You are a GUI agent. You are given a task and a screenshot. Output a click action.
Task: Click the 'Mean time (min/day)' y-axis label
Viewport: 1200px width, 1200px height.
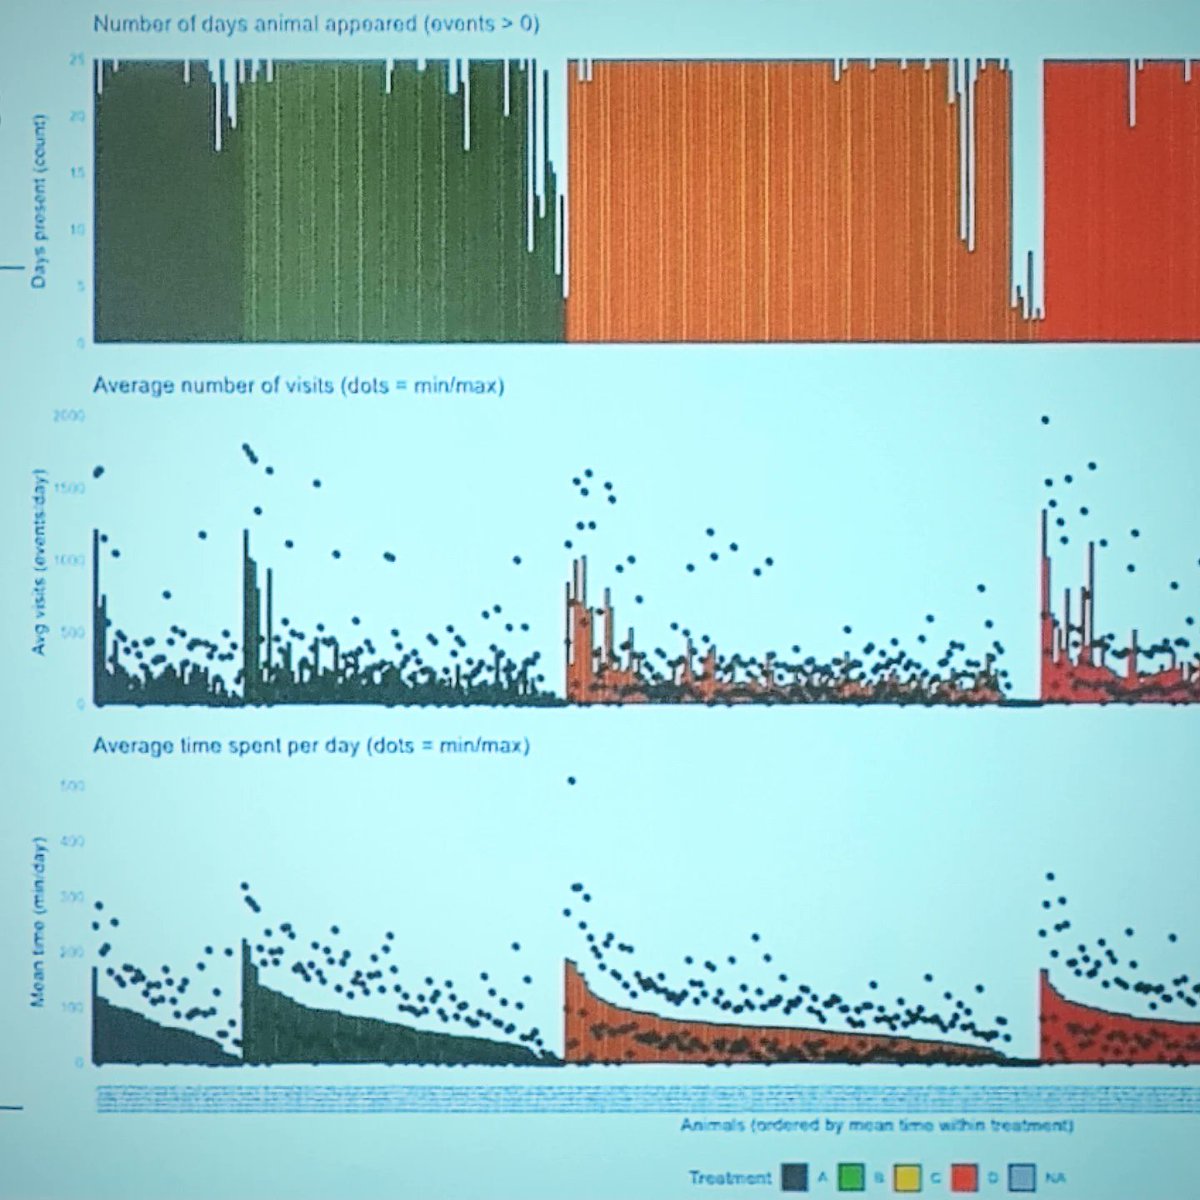(39, 923)
